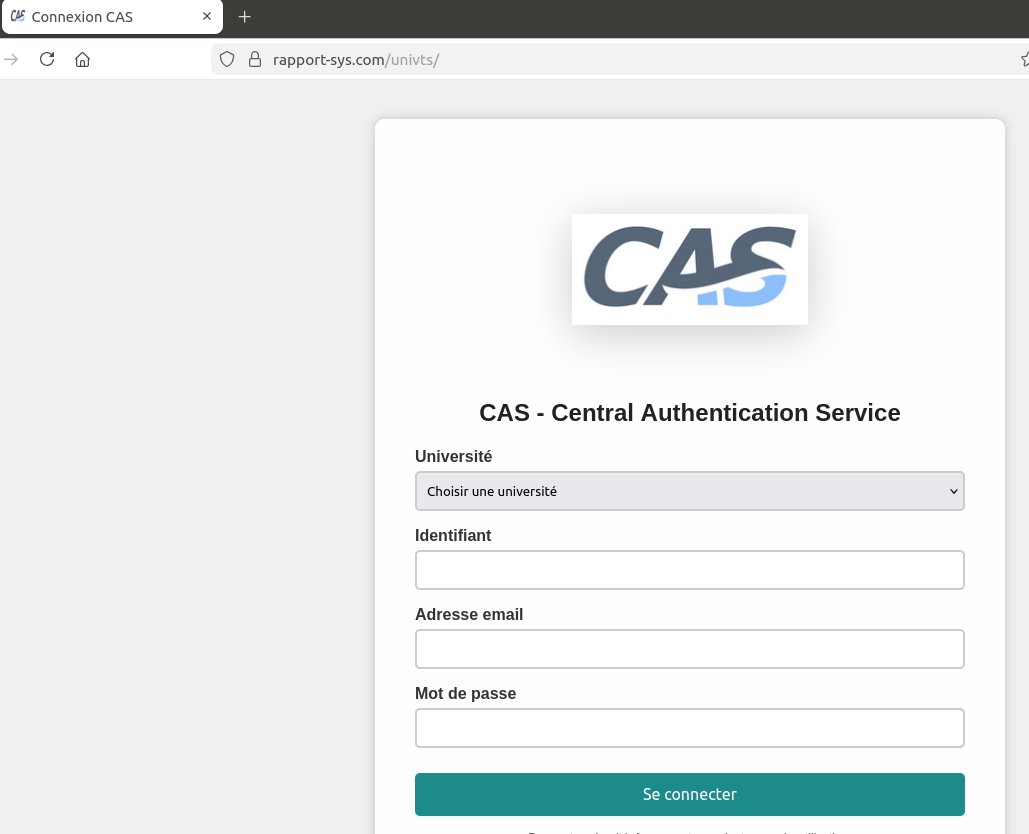Image resolution: width=1029 pixels, height=834 pixels.
Task: Close the Connexion CAS tab
Action: point(207,16)
